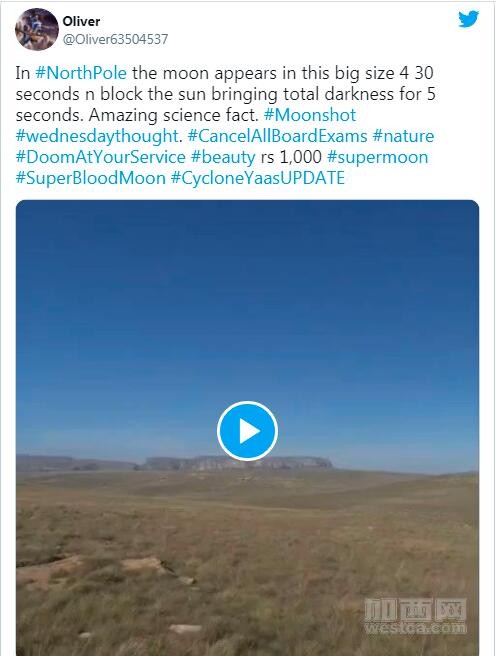Play the embedded moon video
Image resolution: width=496 pixels, height=656 pixels.
point(247,431)
